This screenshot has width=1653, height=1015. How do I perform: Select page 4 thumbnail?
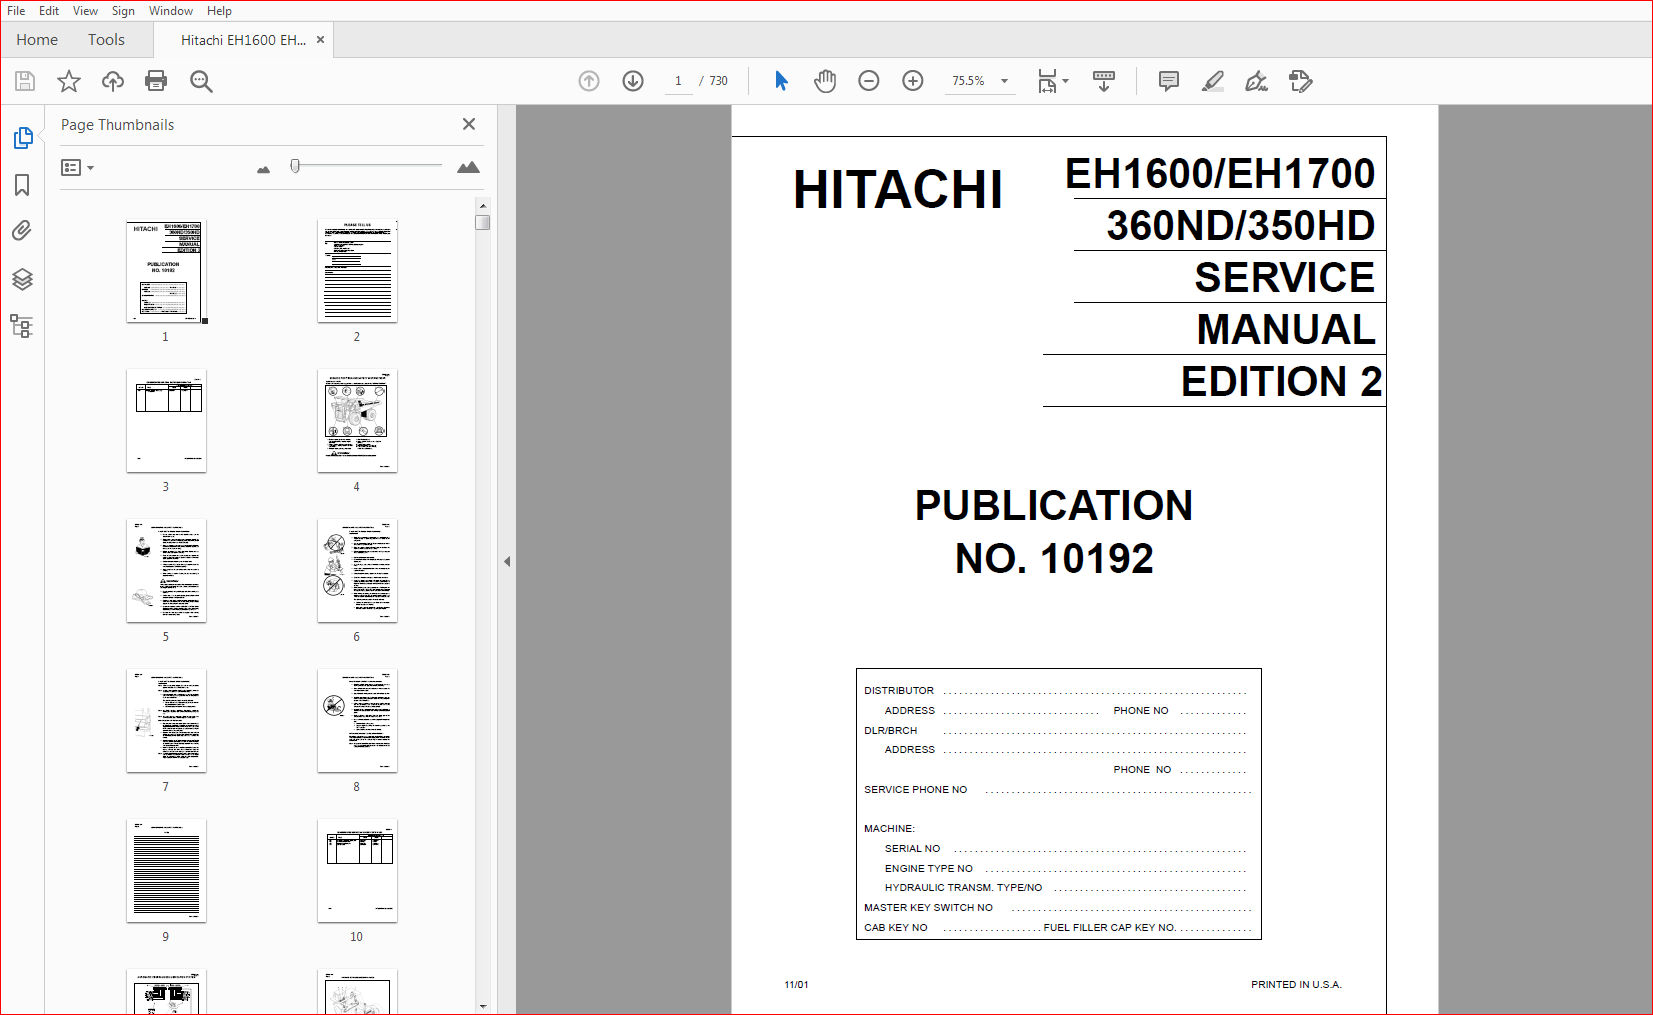coord(357,421)
